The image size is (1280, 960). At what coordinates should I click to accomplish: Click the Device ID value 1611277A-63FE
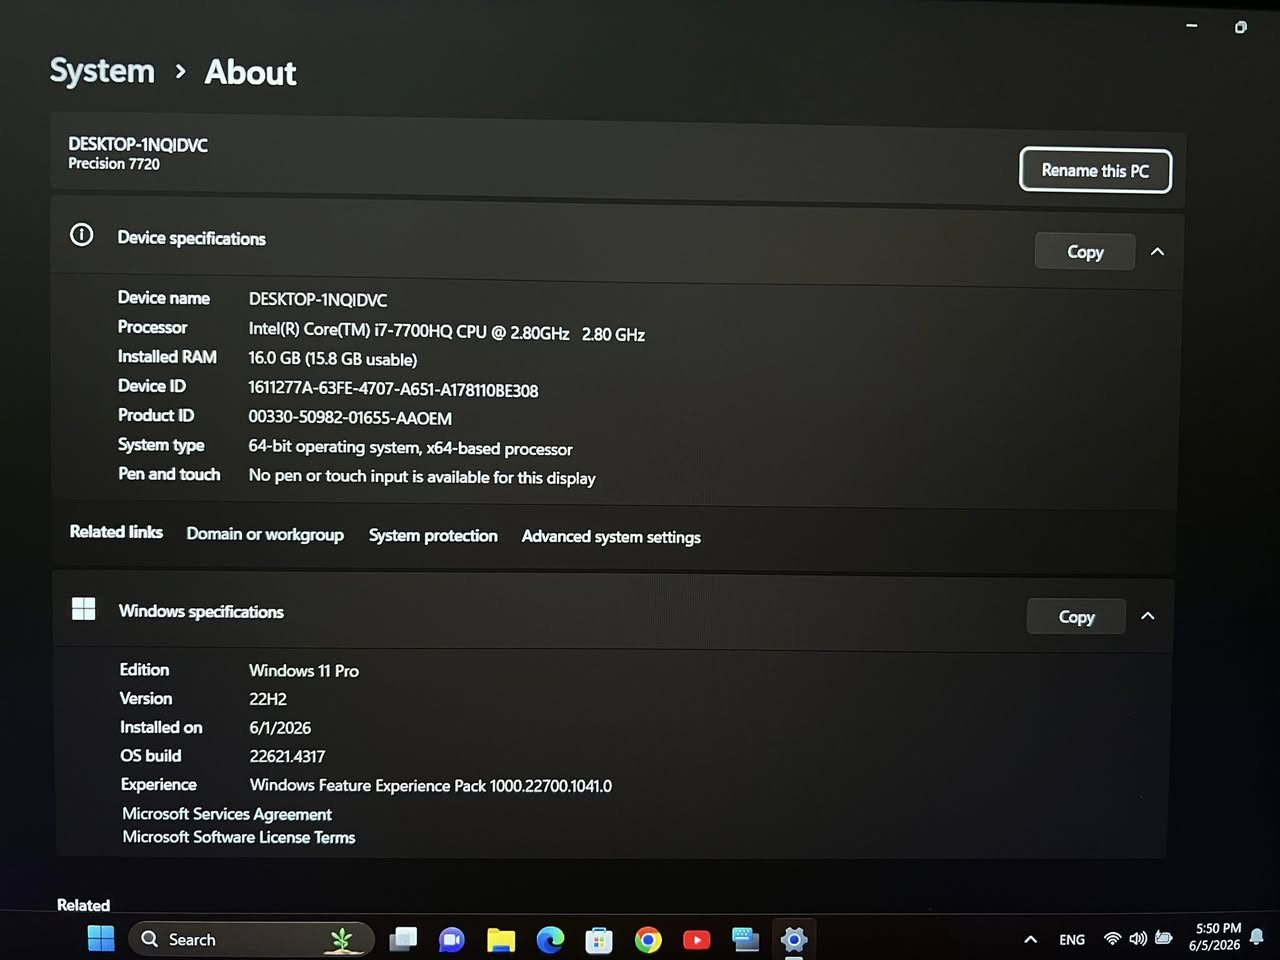click(x=393, y=390)
